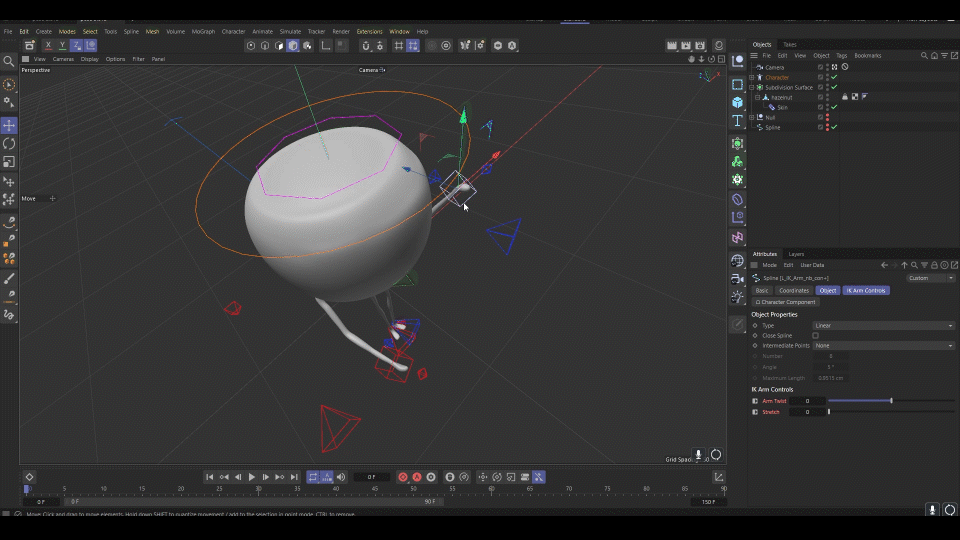Go to end of animation
Screen dimensions: 960x540
(294, 477)
